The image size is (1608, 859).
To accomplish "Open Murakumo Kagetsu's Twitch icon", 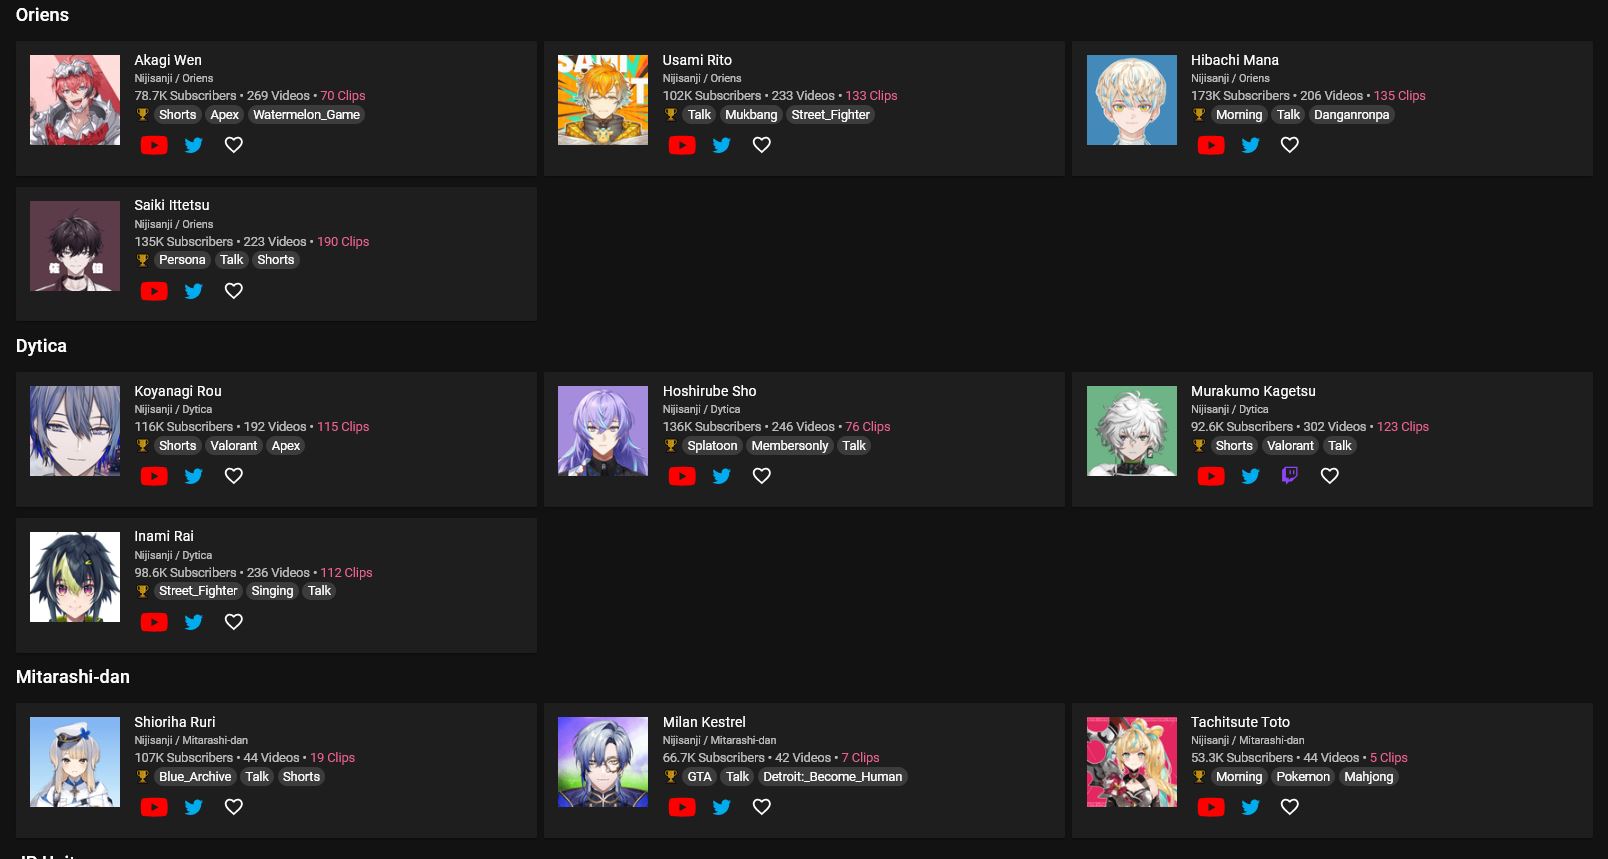I will point(1290,476).
